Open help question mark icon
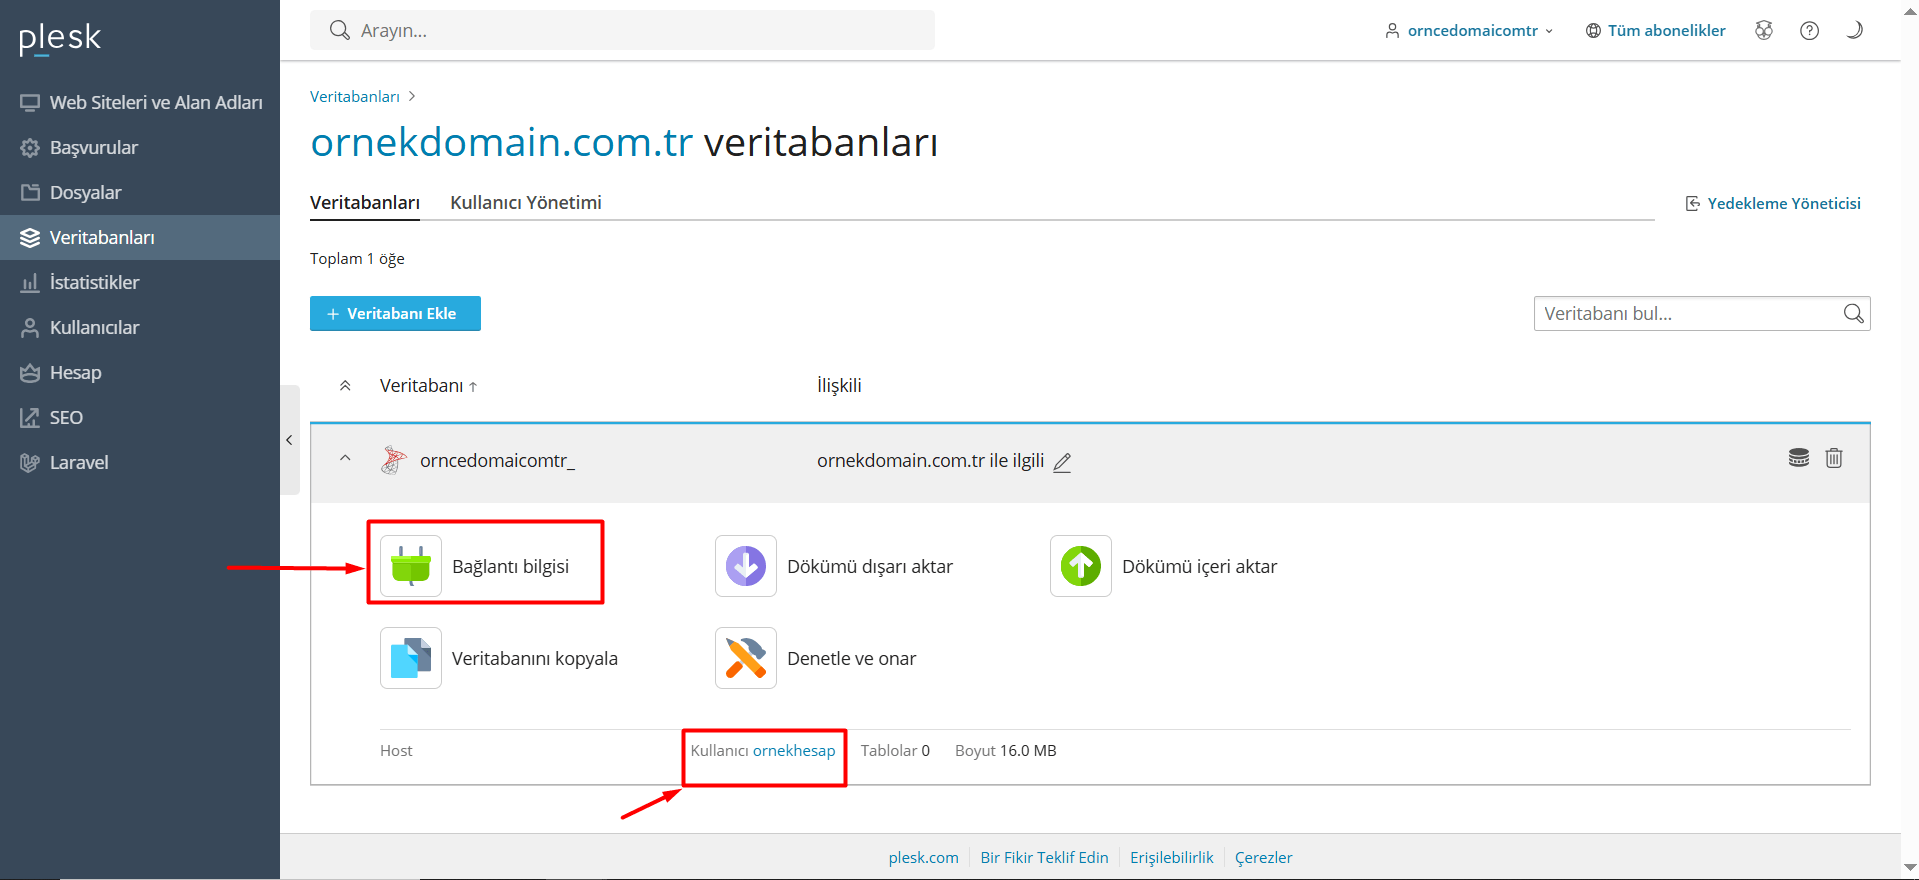This screenshot has height=880, width=1919. coord(1809,31)
